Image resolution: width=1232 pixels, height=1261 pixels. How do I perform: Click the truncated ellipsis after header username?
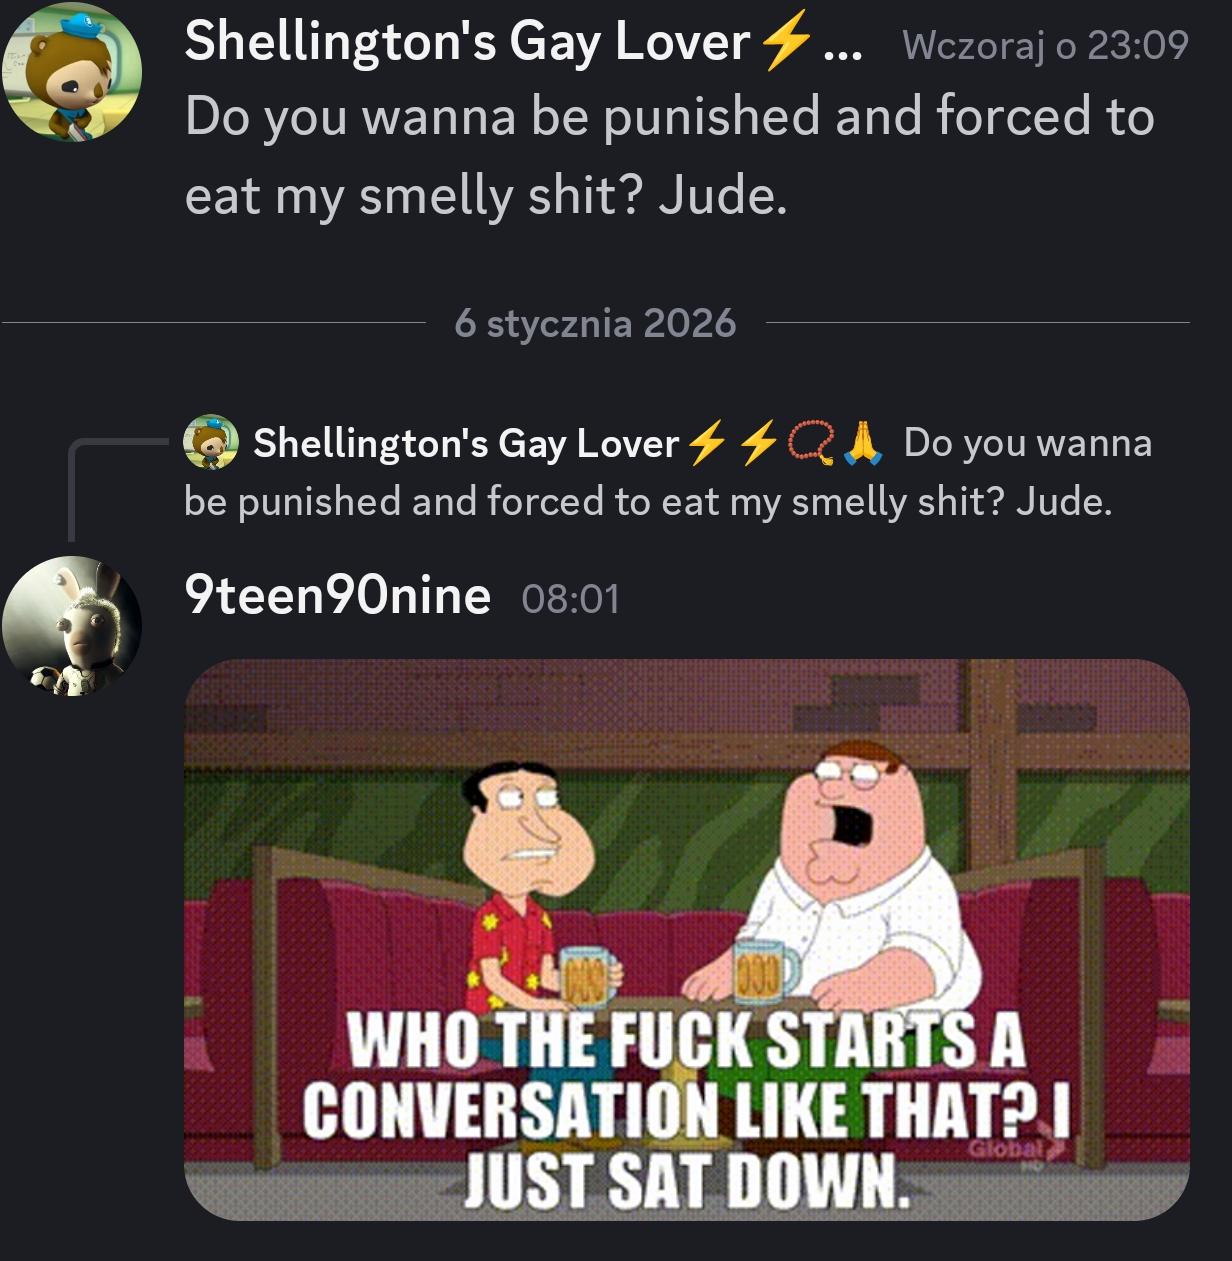click(842, 50)
